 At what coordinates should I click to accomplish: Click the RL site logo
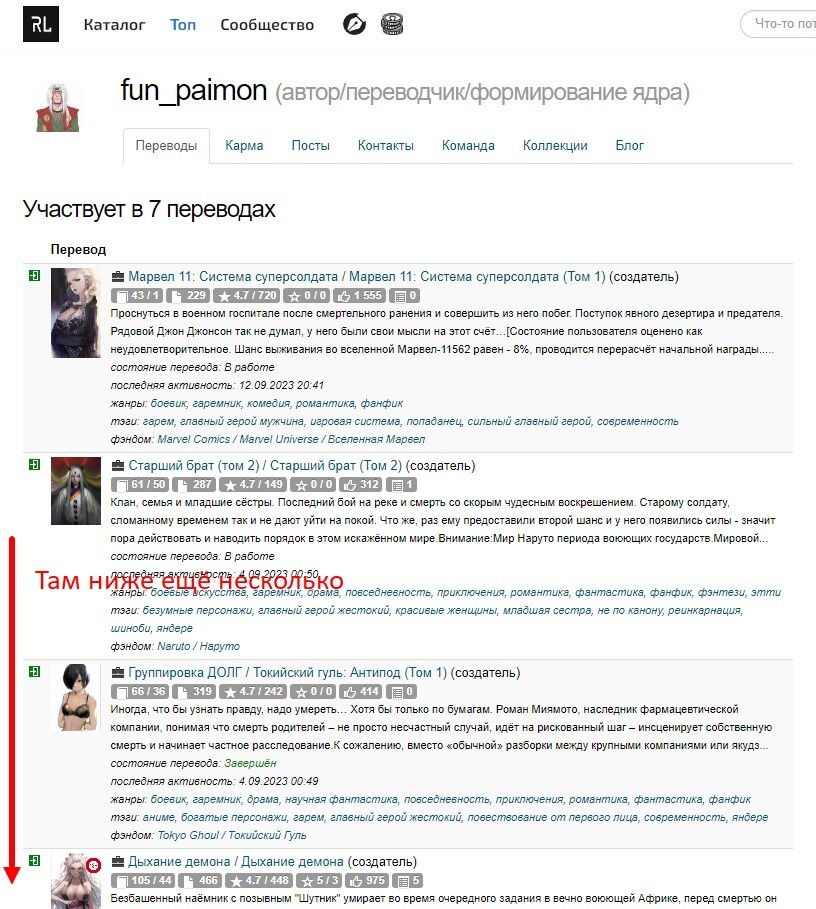41,24
